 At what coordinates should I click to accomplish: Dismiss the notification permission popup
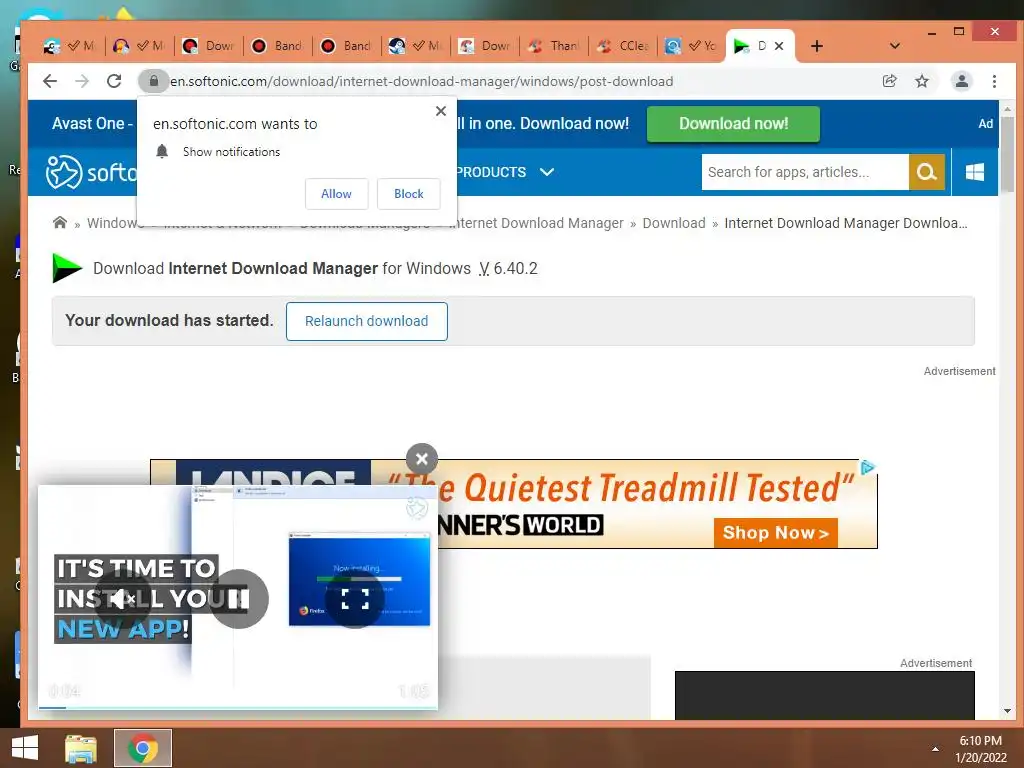[x=441, y=111]
